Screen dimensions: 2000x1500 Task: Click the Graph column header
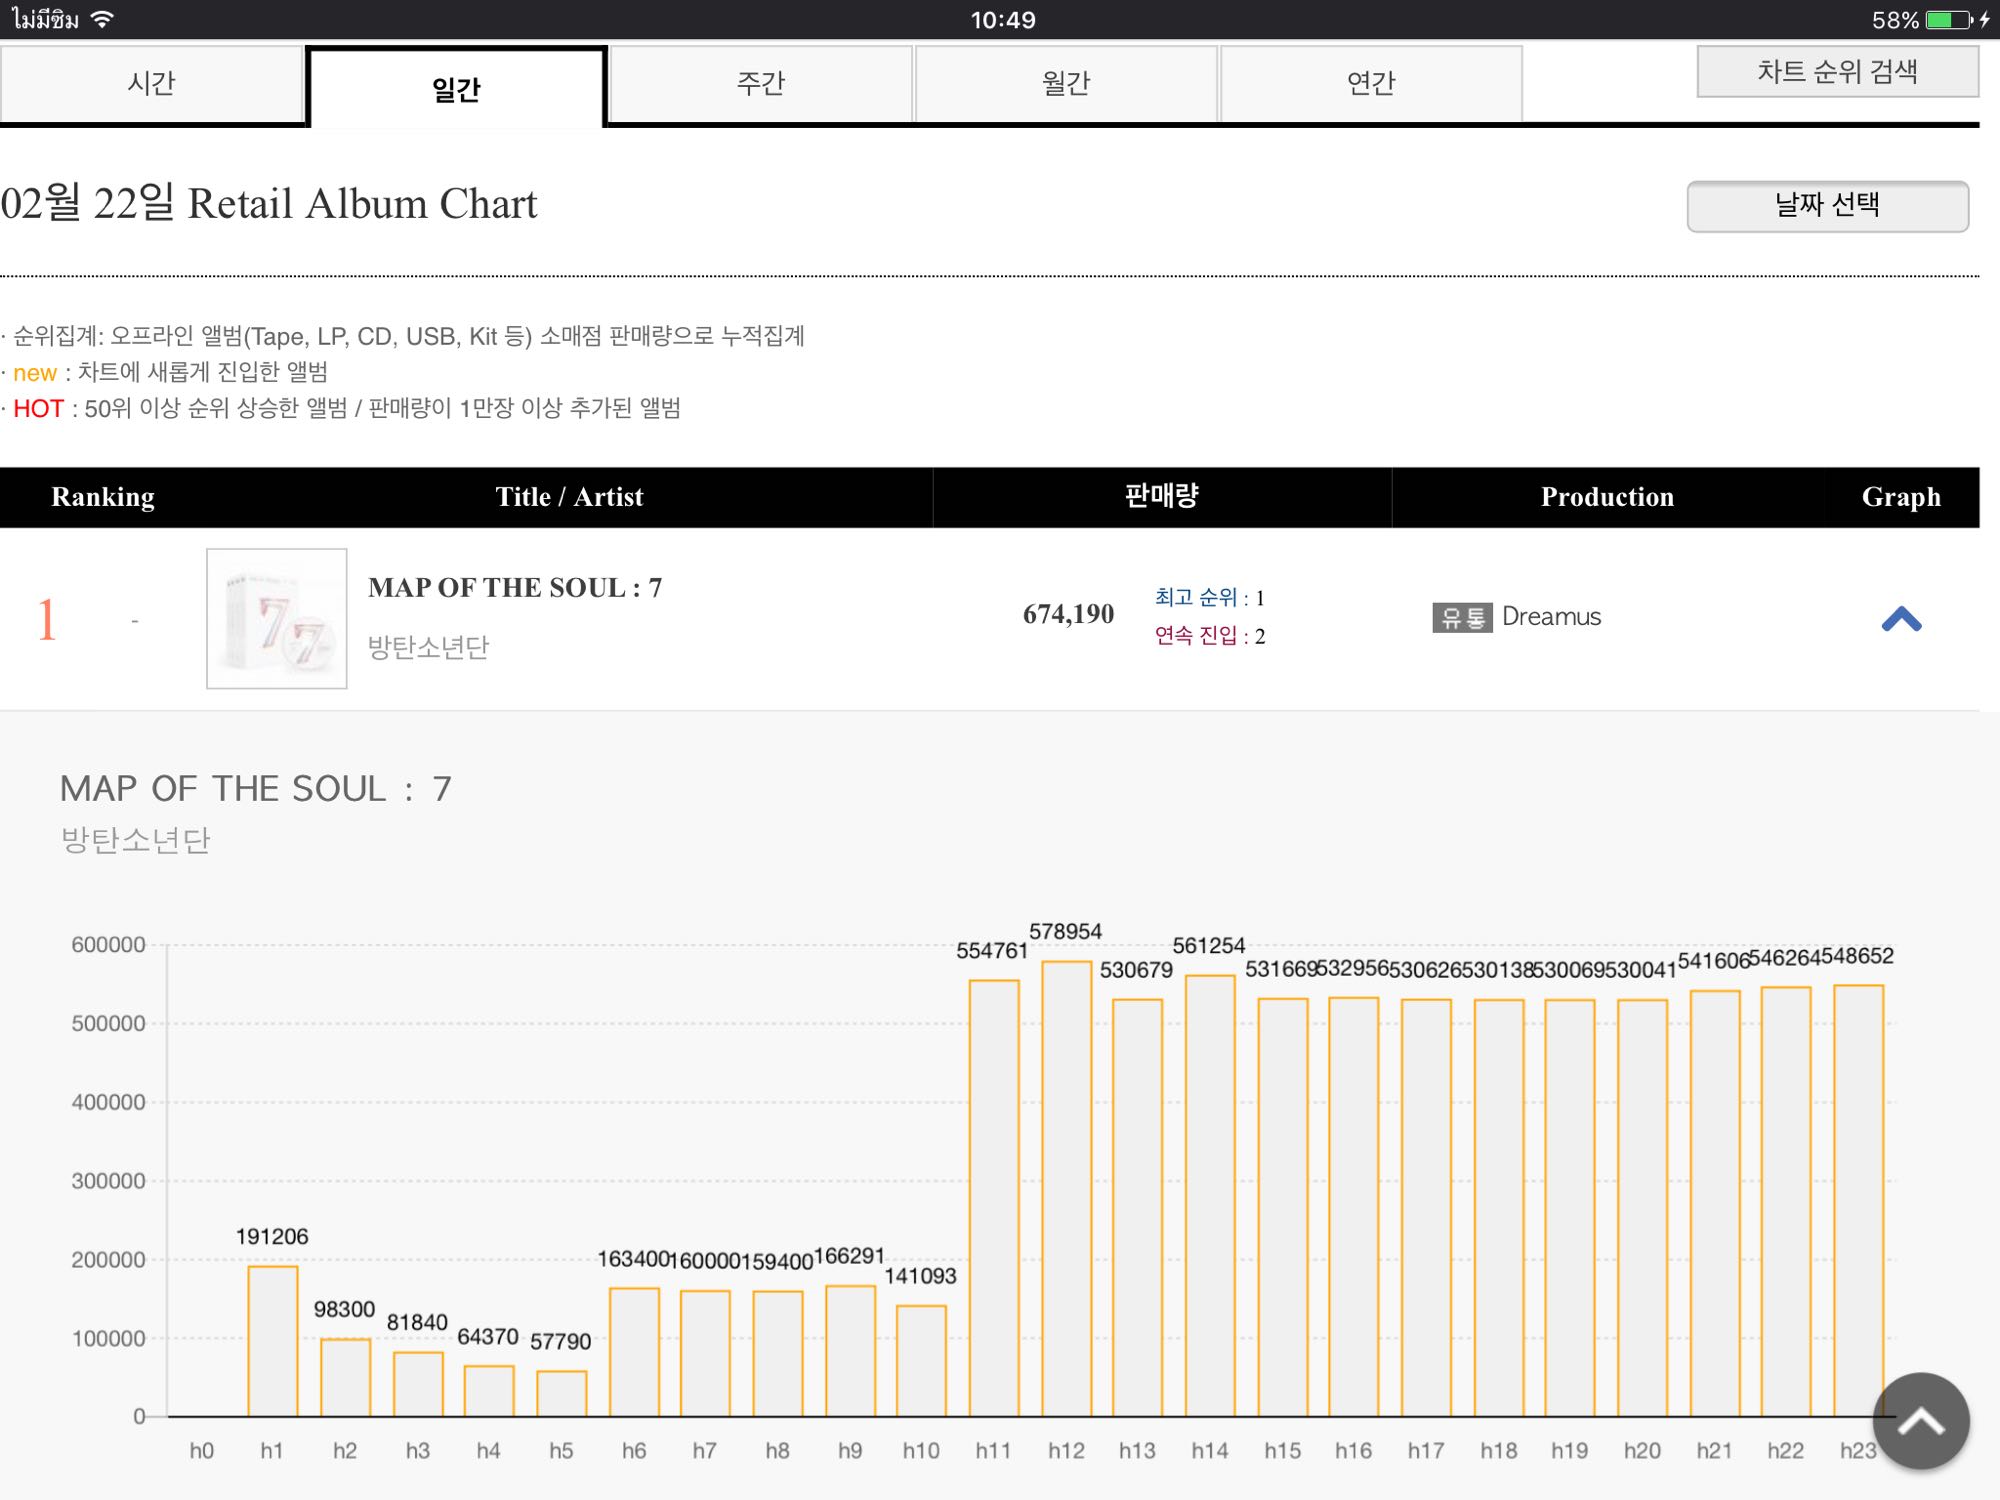click(1901, 497)
